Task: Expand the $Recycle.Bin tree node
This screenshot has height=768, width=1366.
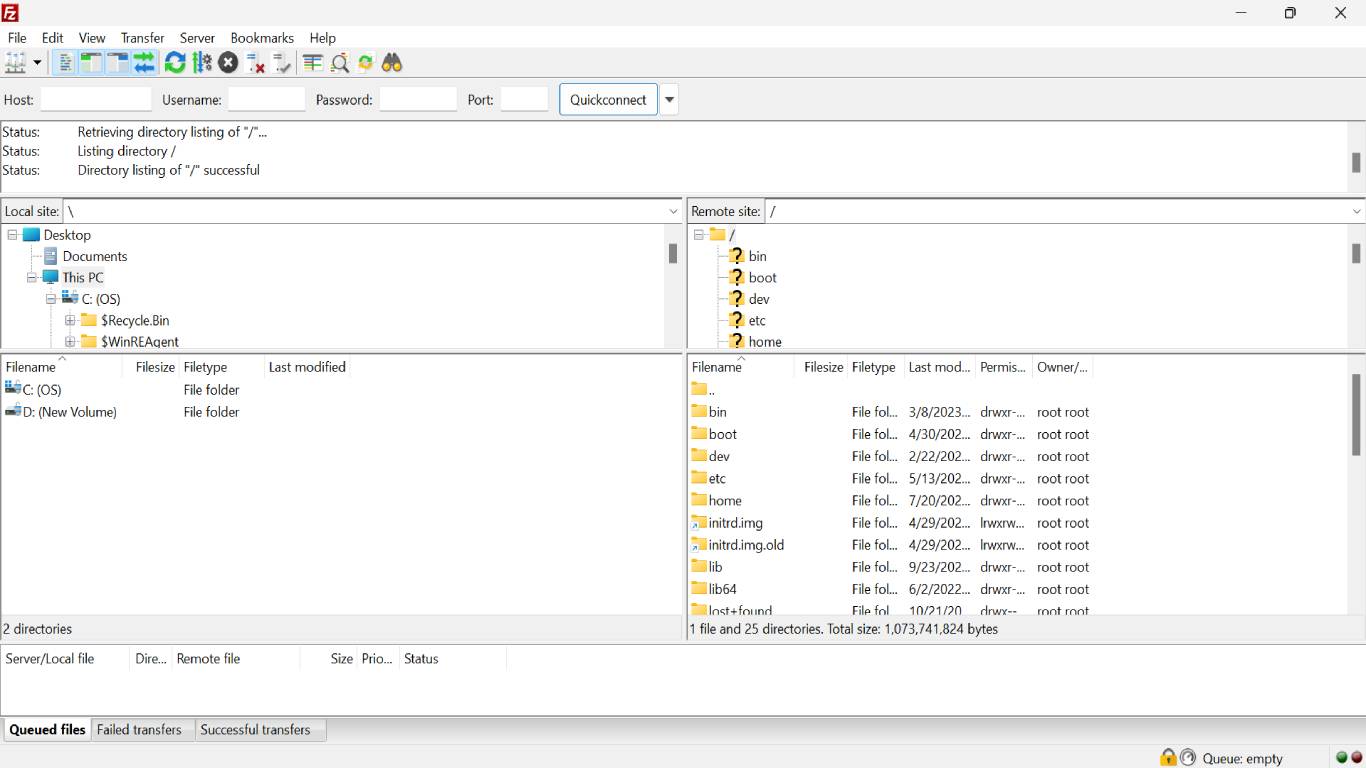Action: (x=70, y=321)
